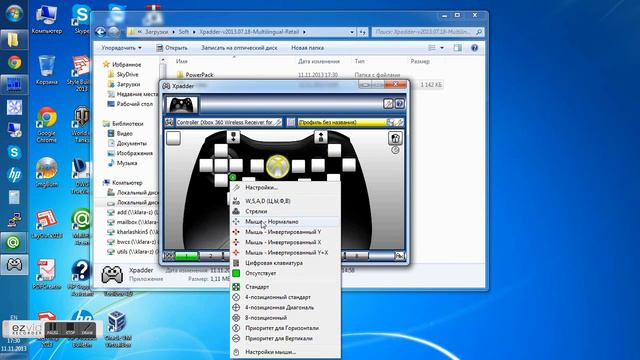Click the Y button square on controller

pyautogui.click(x=334, y=150)
